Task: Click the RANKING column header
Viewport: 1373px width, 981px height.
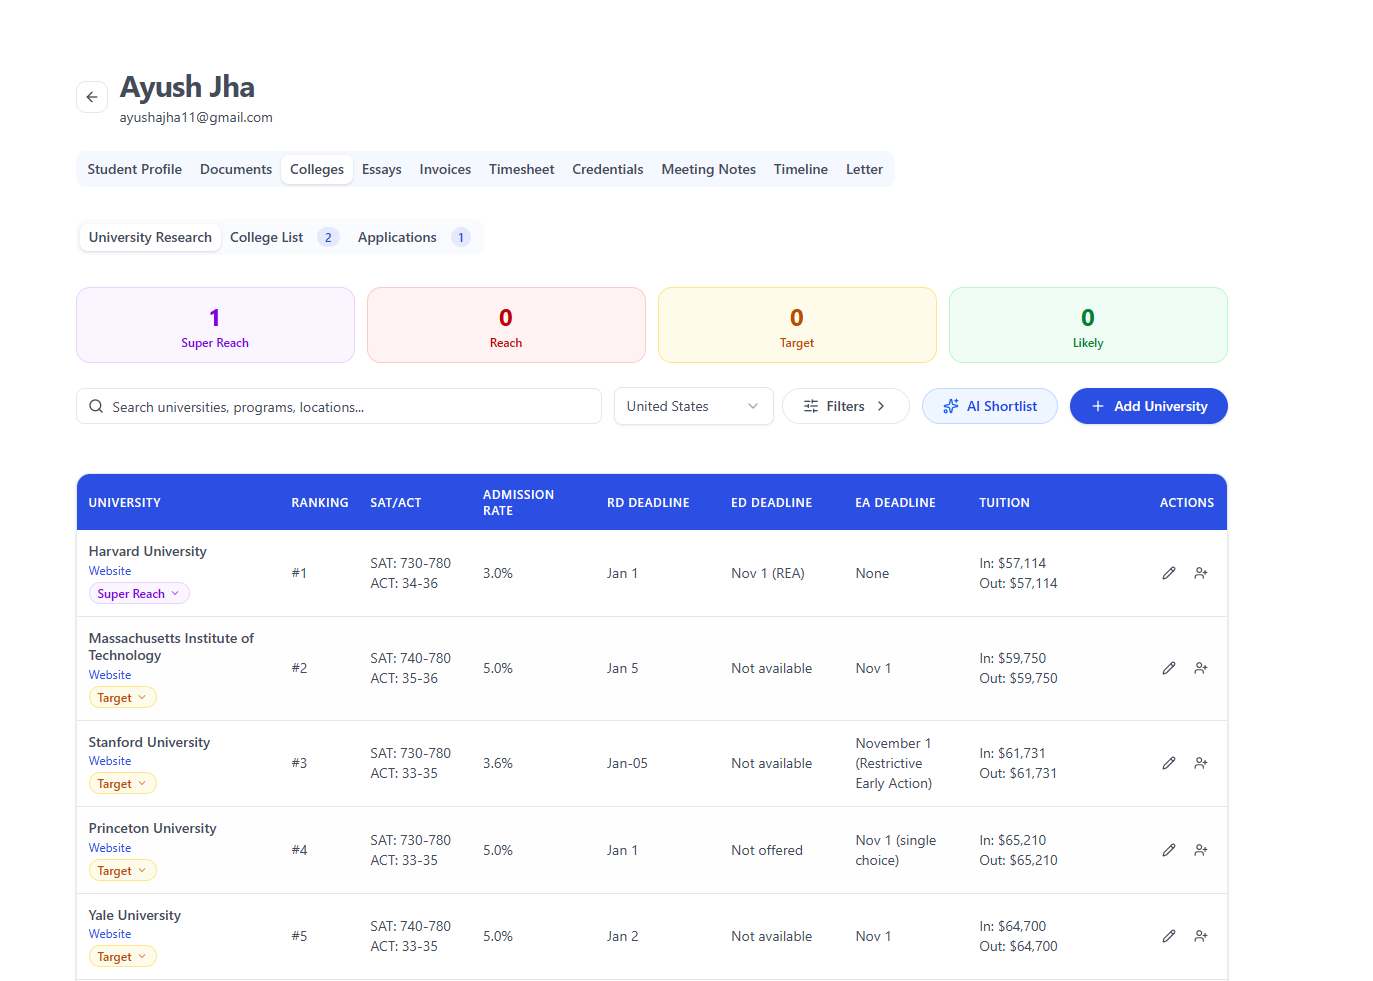Action: [x=320, y=503]
